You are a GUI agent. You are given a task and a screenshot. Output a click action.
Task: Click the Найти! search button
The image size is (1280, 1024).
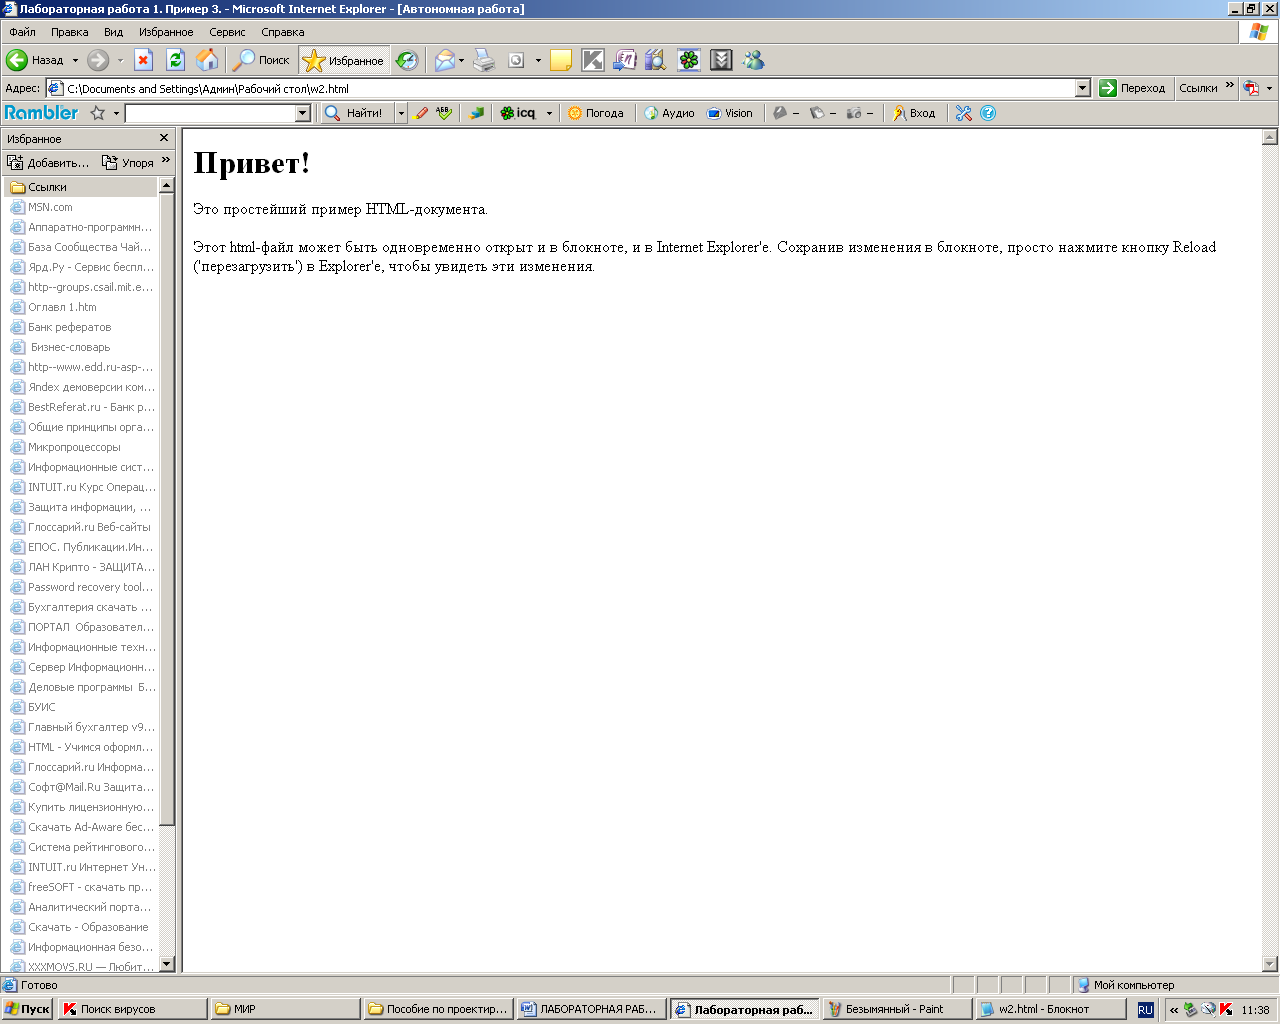point(355,113)
